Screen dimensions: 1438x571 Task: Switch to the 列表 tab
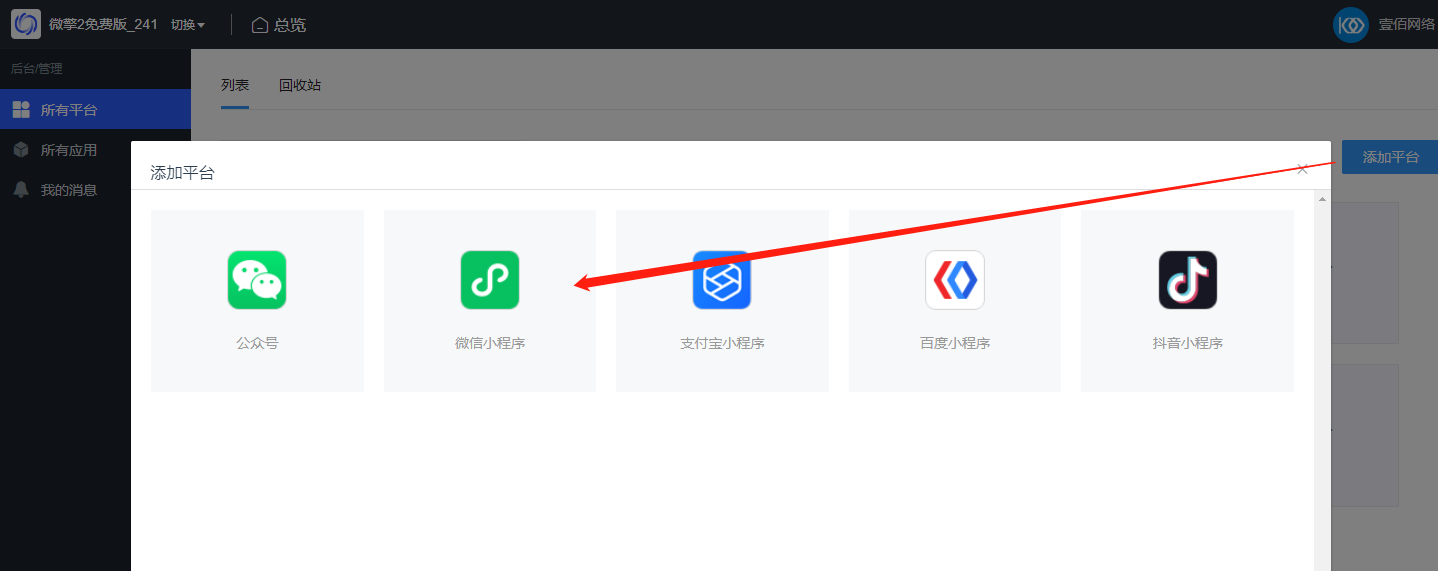click(235, 86)
